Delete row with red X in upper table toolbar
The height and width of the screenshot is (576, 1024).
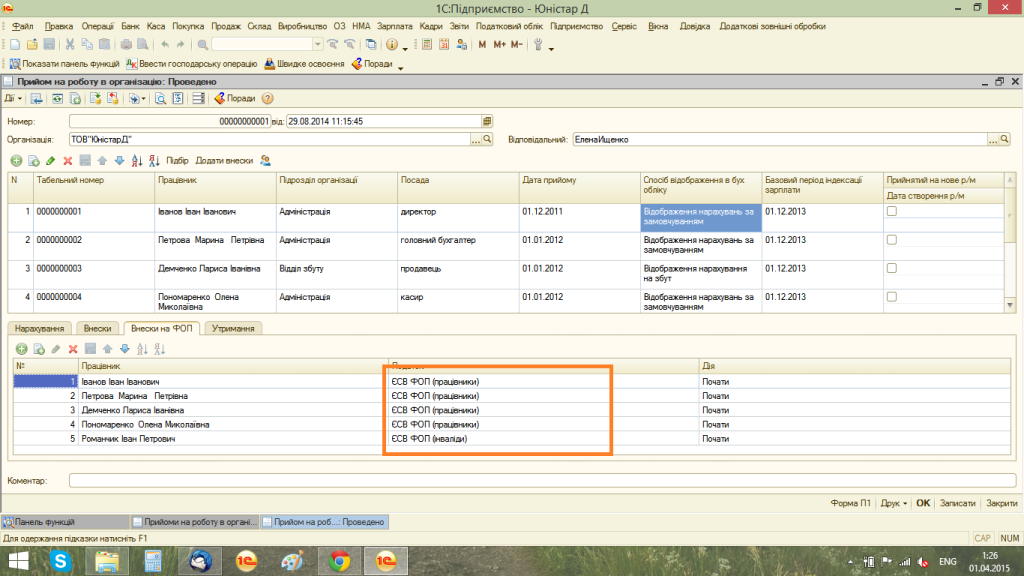point(68,161)
